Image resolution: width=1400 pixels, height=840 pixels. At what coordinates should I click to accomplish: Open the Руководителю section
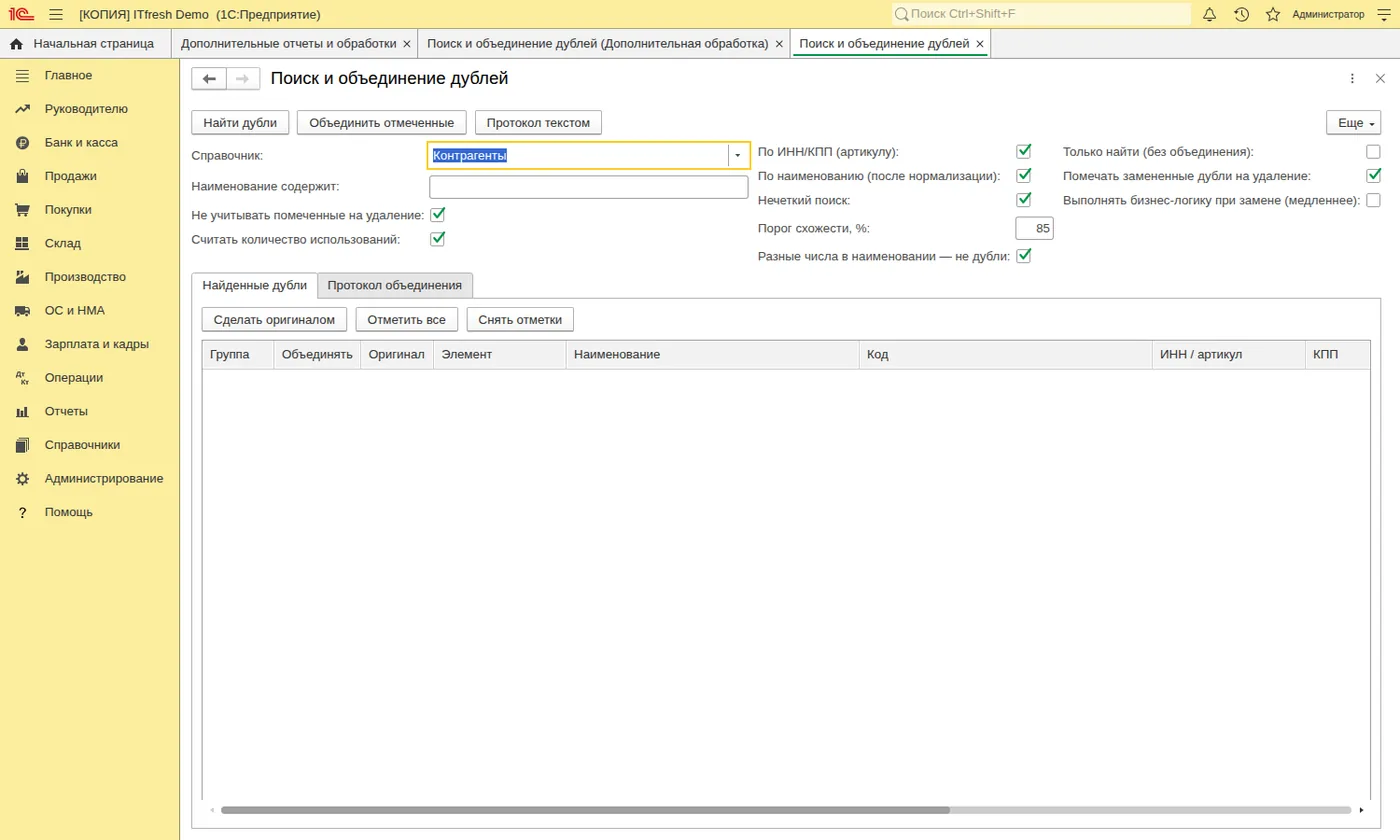[x=90, y=109]
